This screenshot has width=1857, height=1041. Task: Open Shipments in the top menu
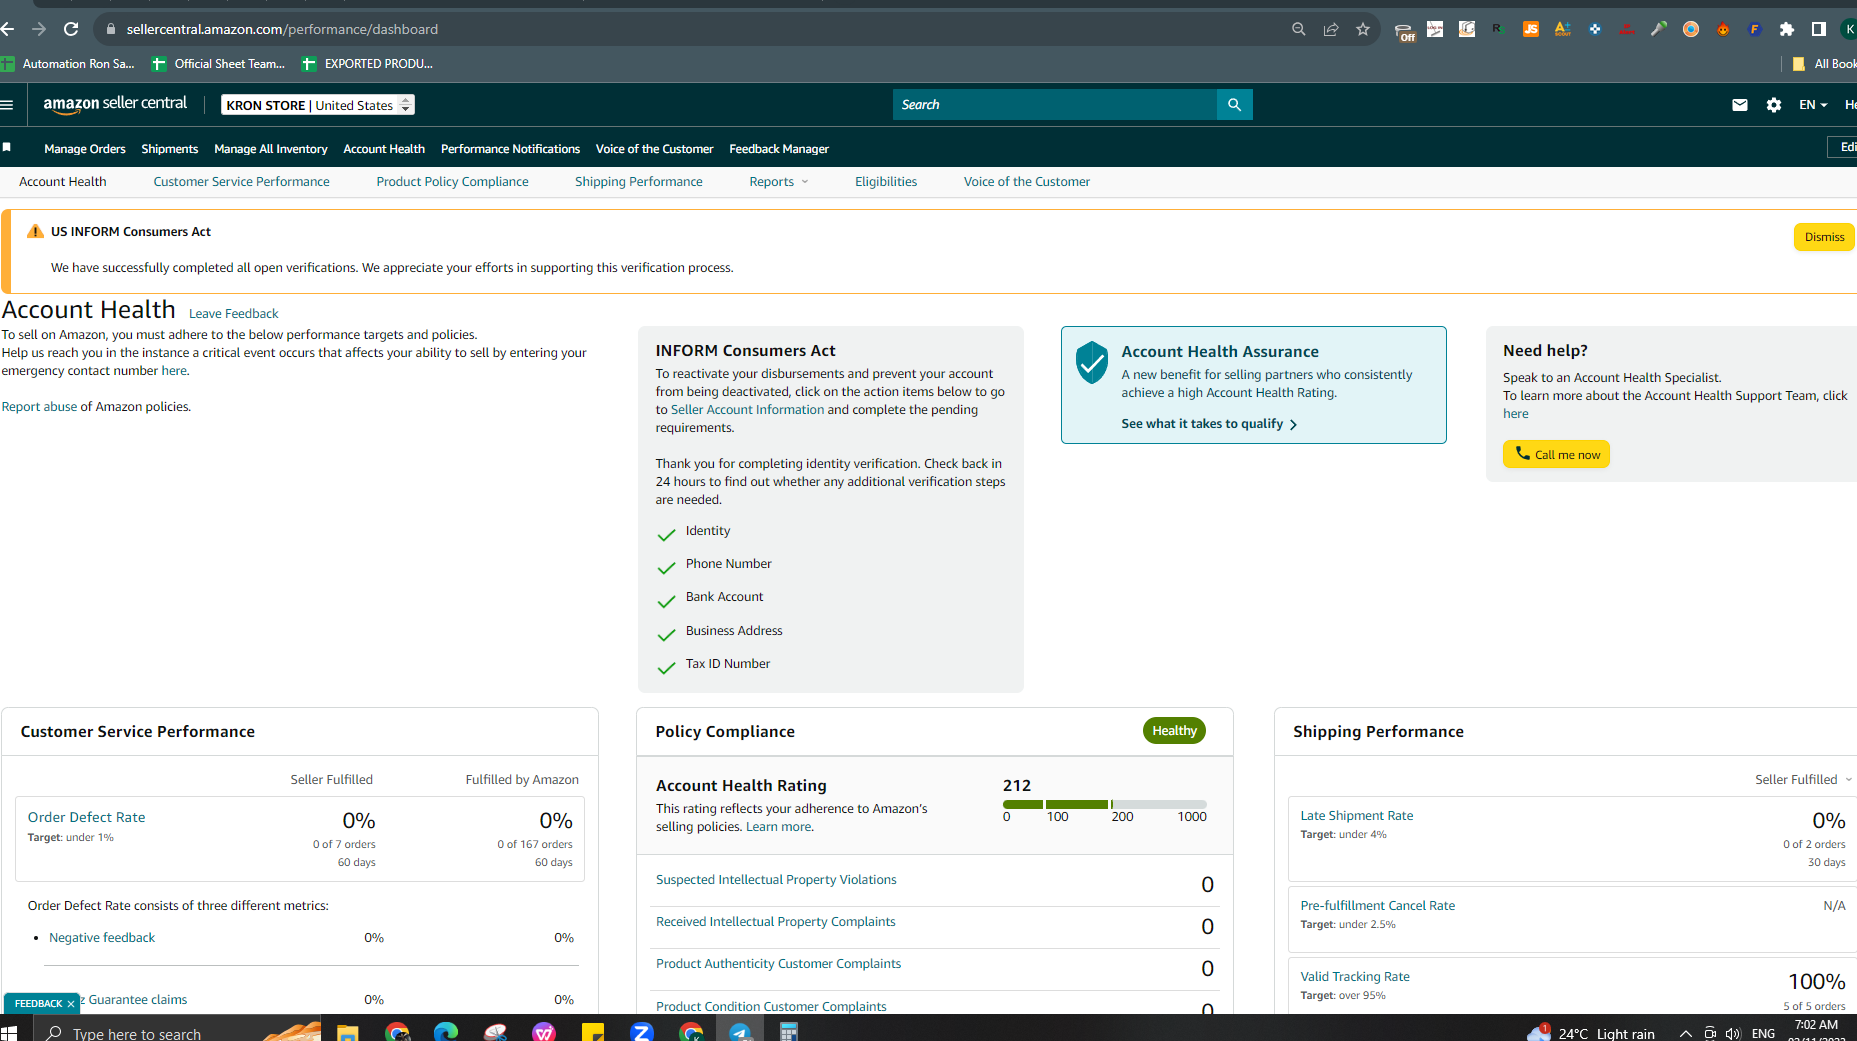(170, 149)
